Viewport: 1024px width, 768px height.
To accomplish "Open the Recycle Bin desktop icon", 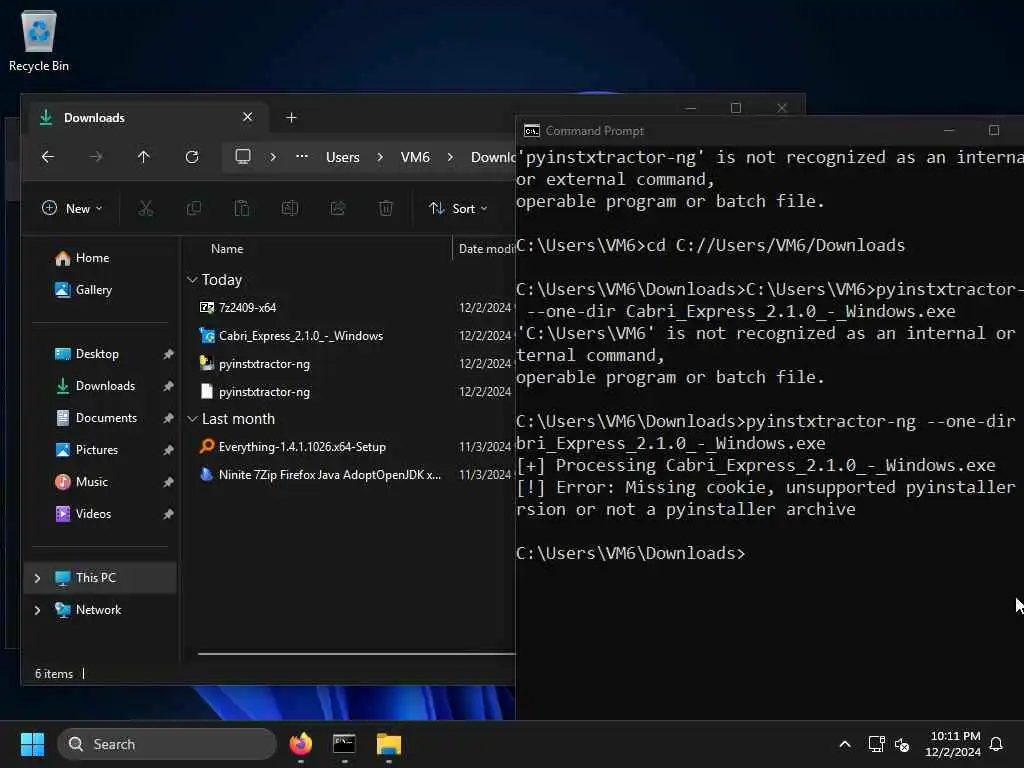I will 39,40.
